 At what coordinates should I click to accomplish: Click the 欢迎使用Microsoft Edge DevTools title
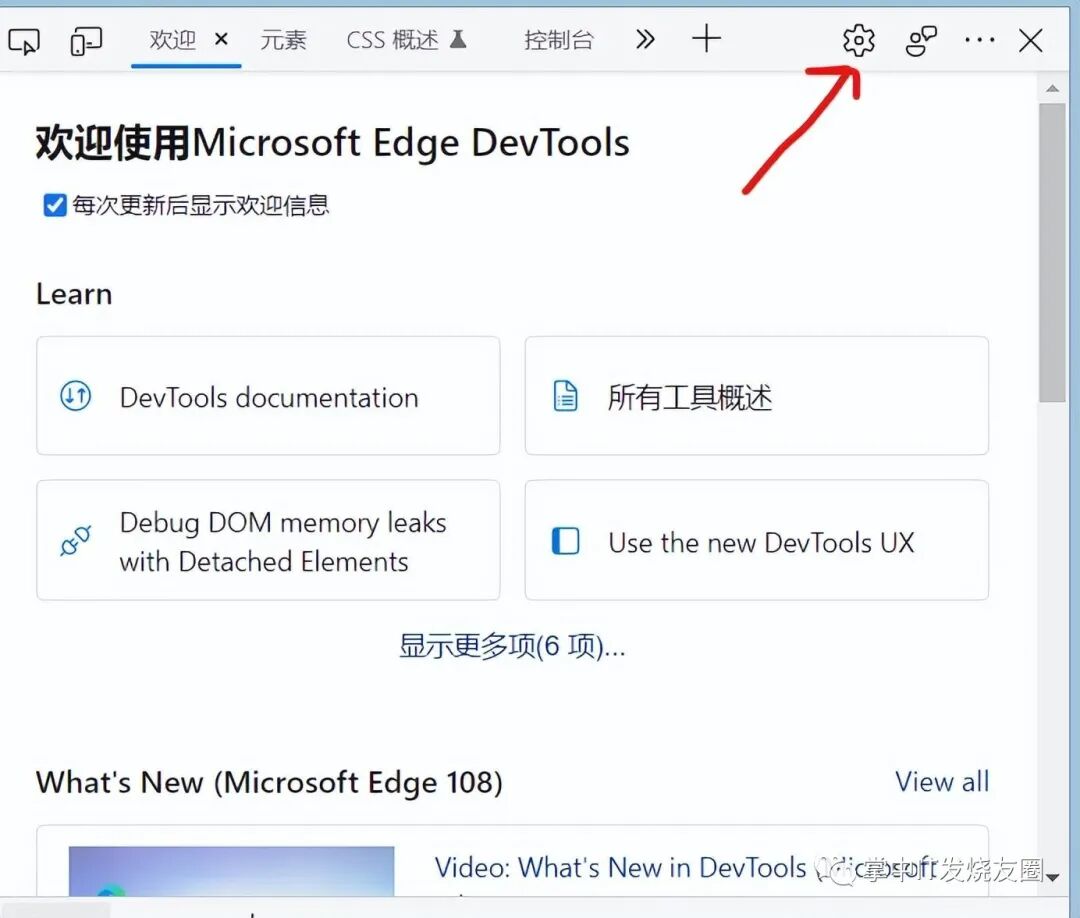(x=333, y=143)
